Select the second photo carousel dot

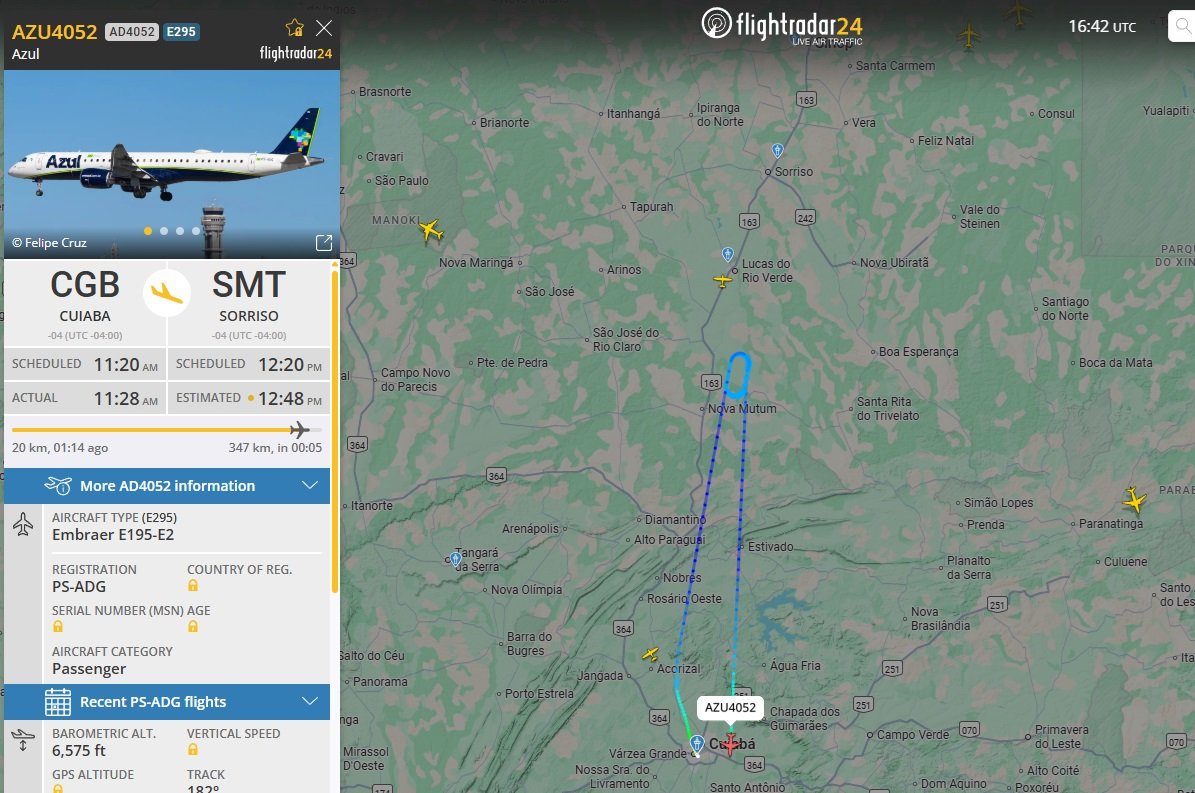(164, 231)
